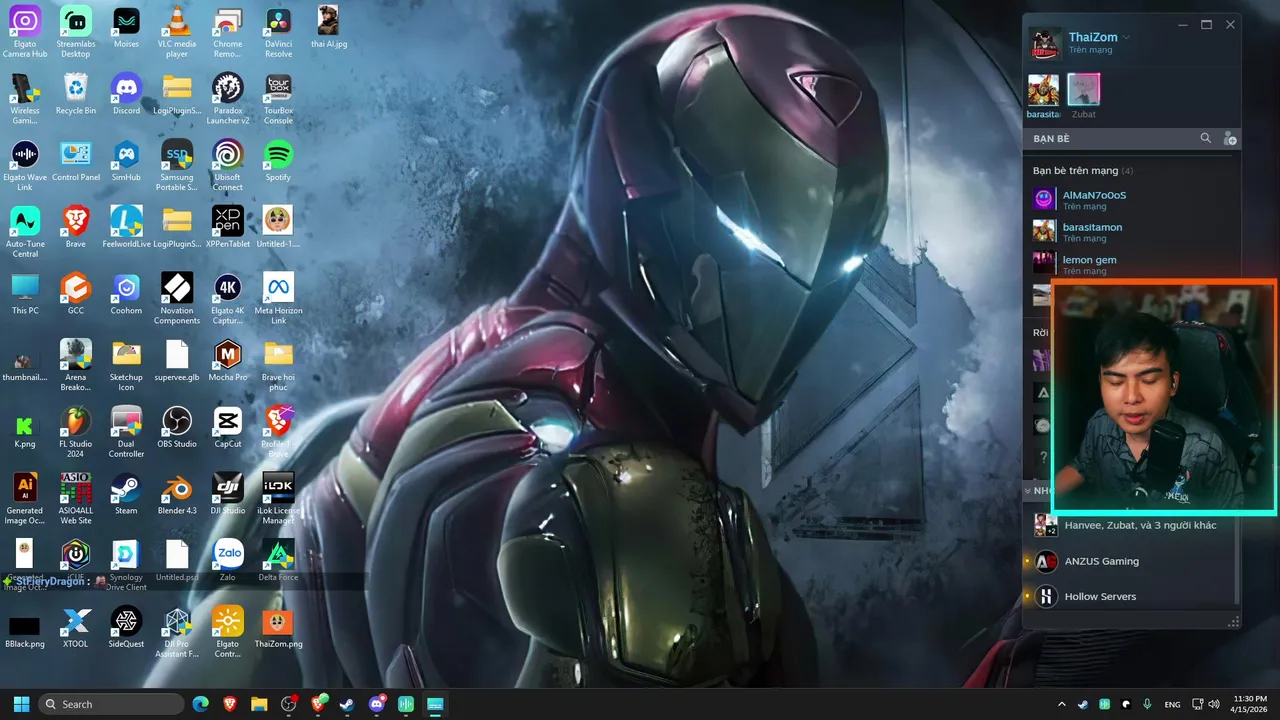
Task: Open Chrome Remote Desktop shortcut
Action: pos(228,31)
